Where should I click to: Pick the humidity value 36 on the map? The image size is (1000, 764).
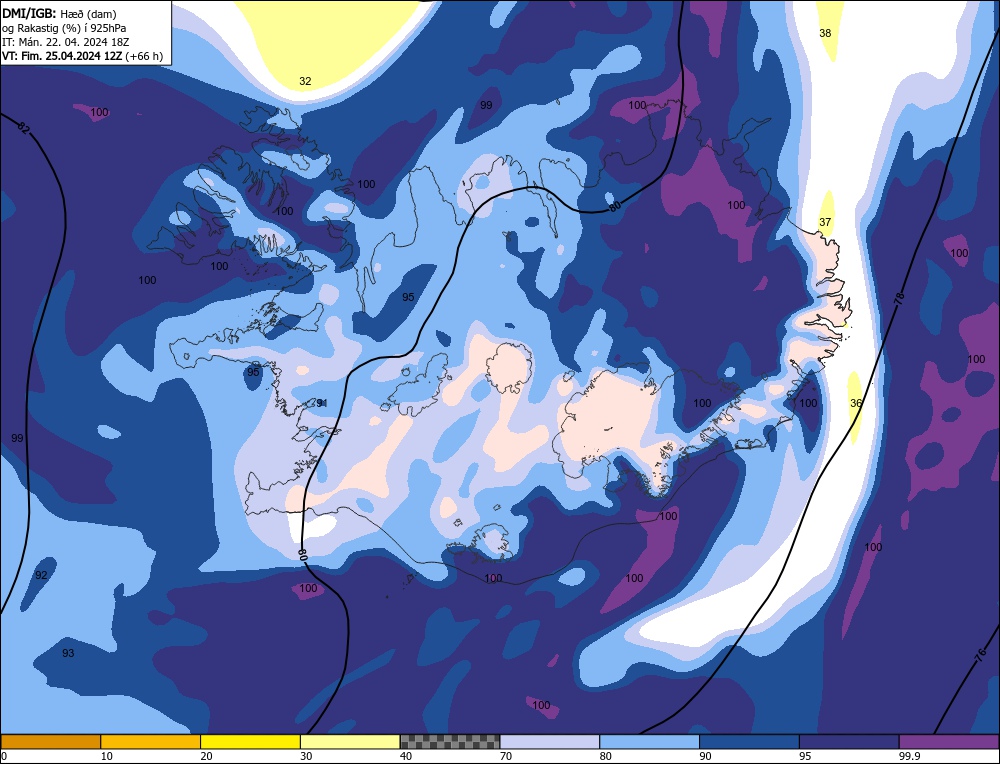click(x=856, y=403)
